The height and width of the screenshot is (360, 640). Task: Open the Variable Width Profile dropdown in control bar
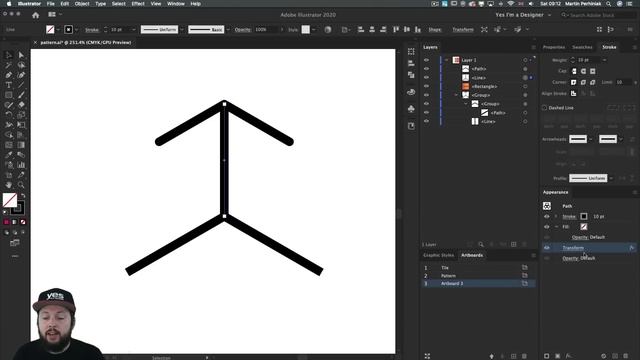point(182,29)
